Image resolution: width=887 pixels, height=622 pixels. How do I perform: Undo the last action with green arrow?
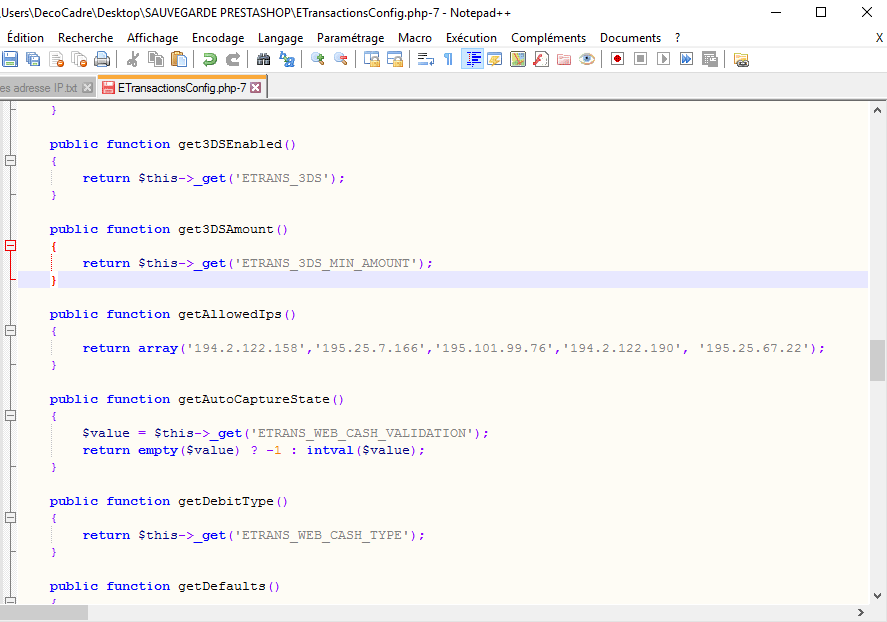pos(210,59)
